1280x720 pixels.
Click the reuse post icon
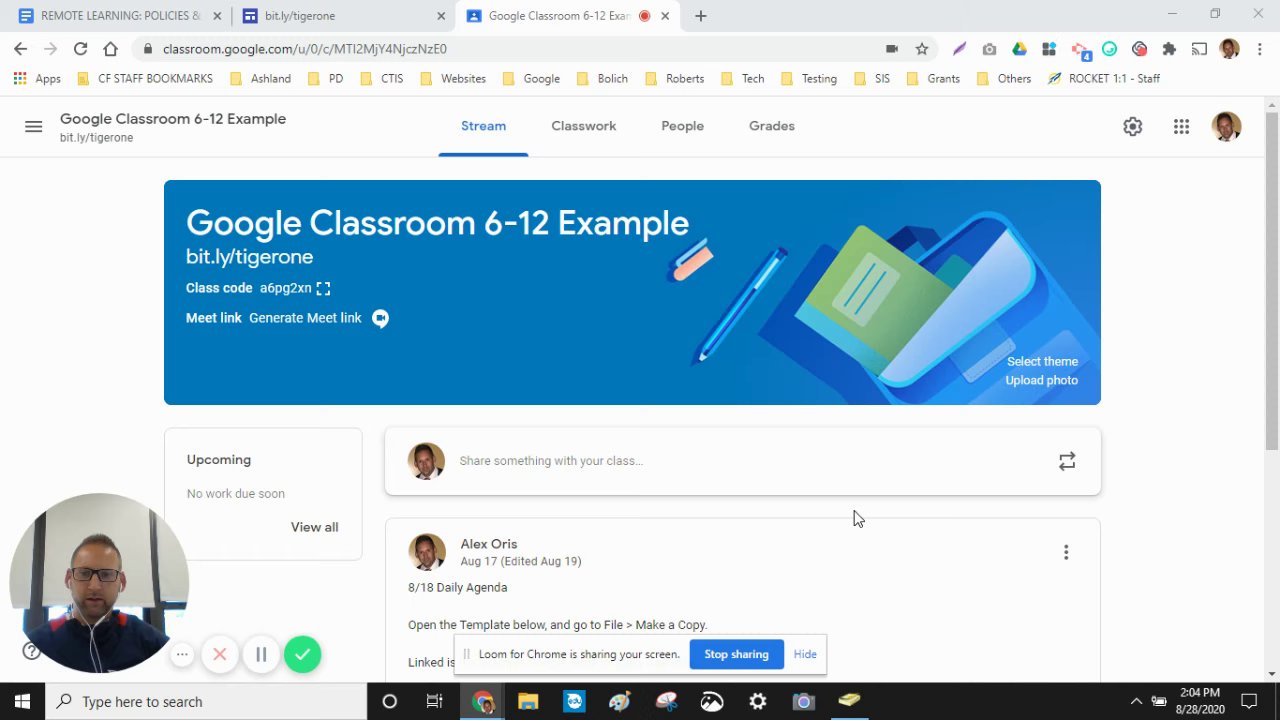click(x=1067, y=461)
